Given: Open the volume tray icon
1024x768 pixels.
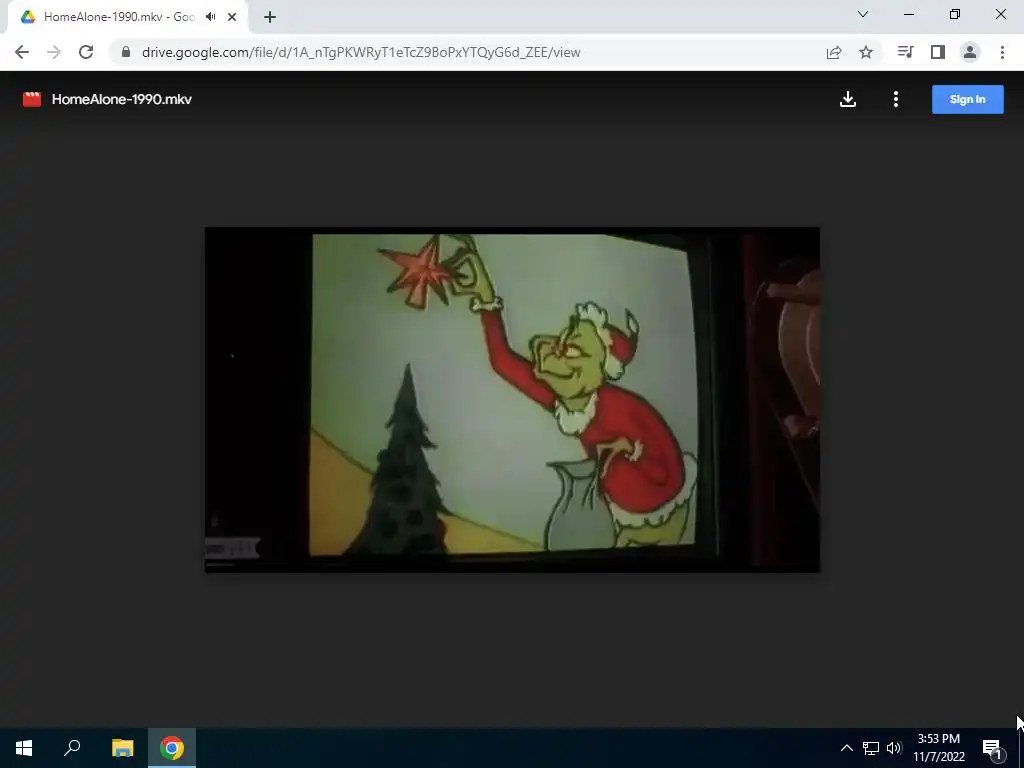Looking at the screenshot, I should [x=894, y=748].
